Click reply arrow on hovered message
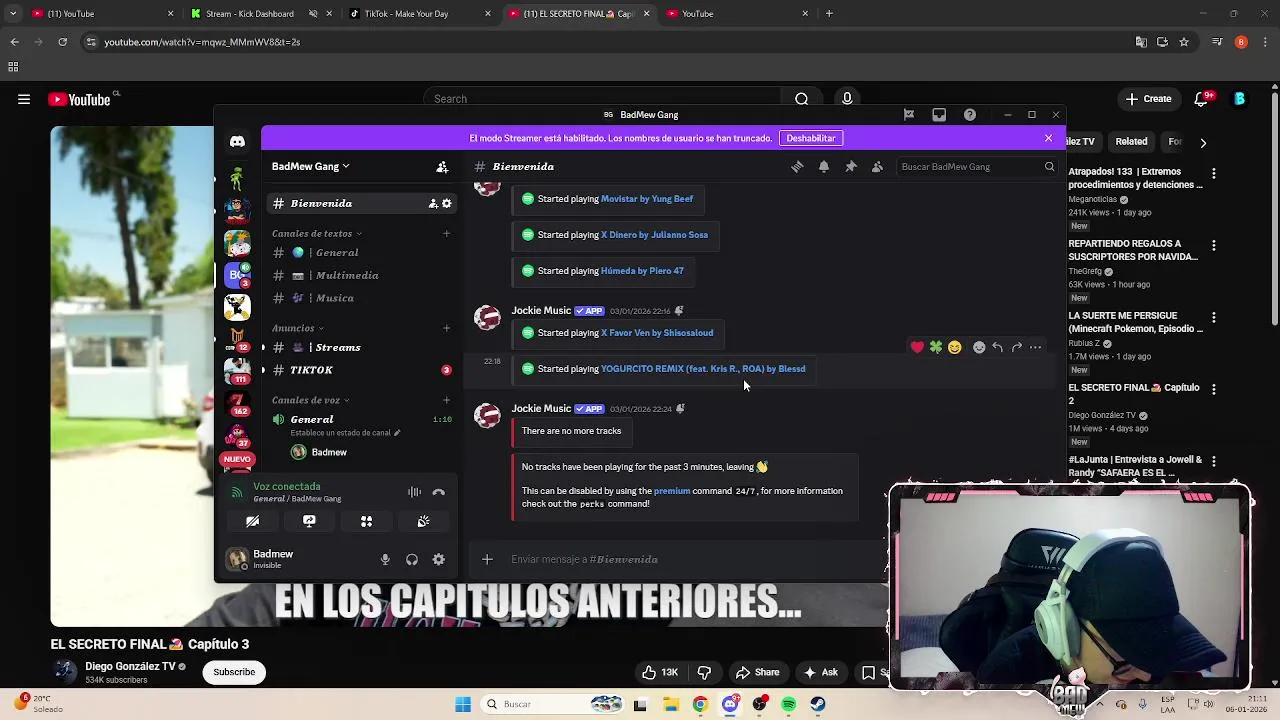Viewport: 1280px width, 720px height. click(x=997, y=347)
